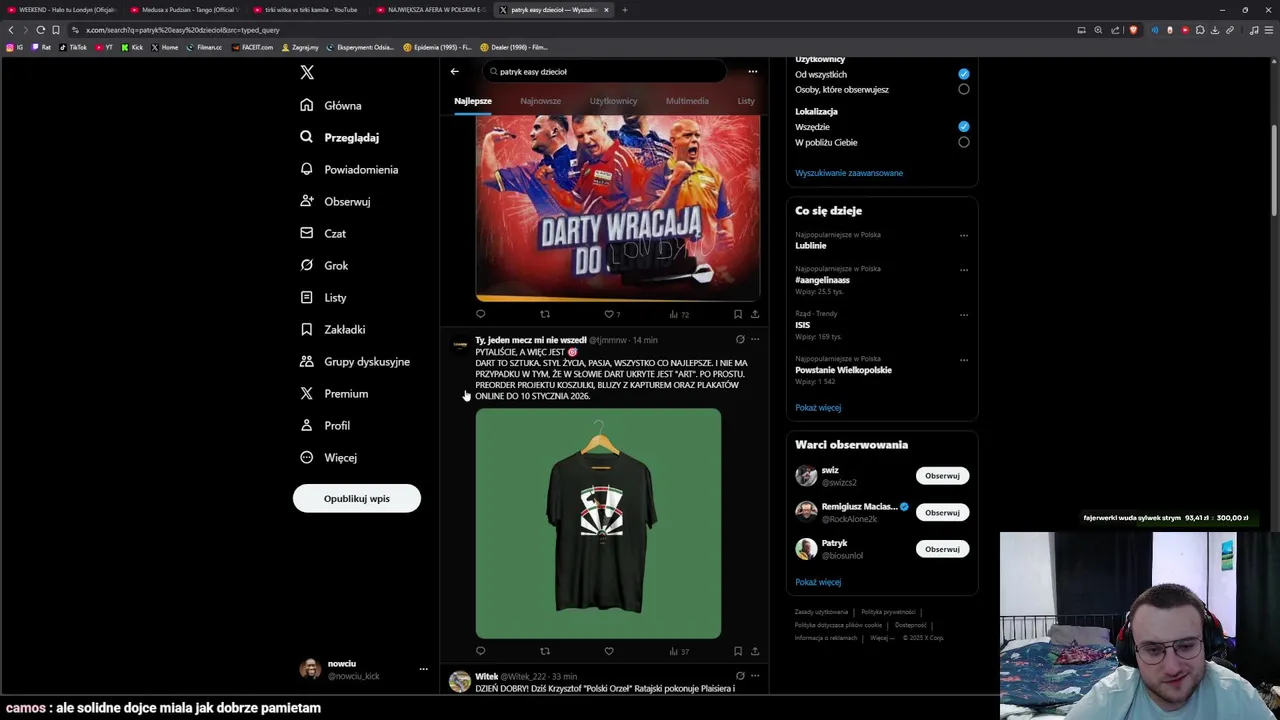Viewport: 1280px width, 720px height.
Task: Click the search field with patryk easy dzieciol
Action: pyautogui.click(x=604, y=71)
